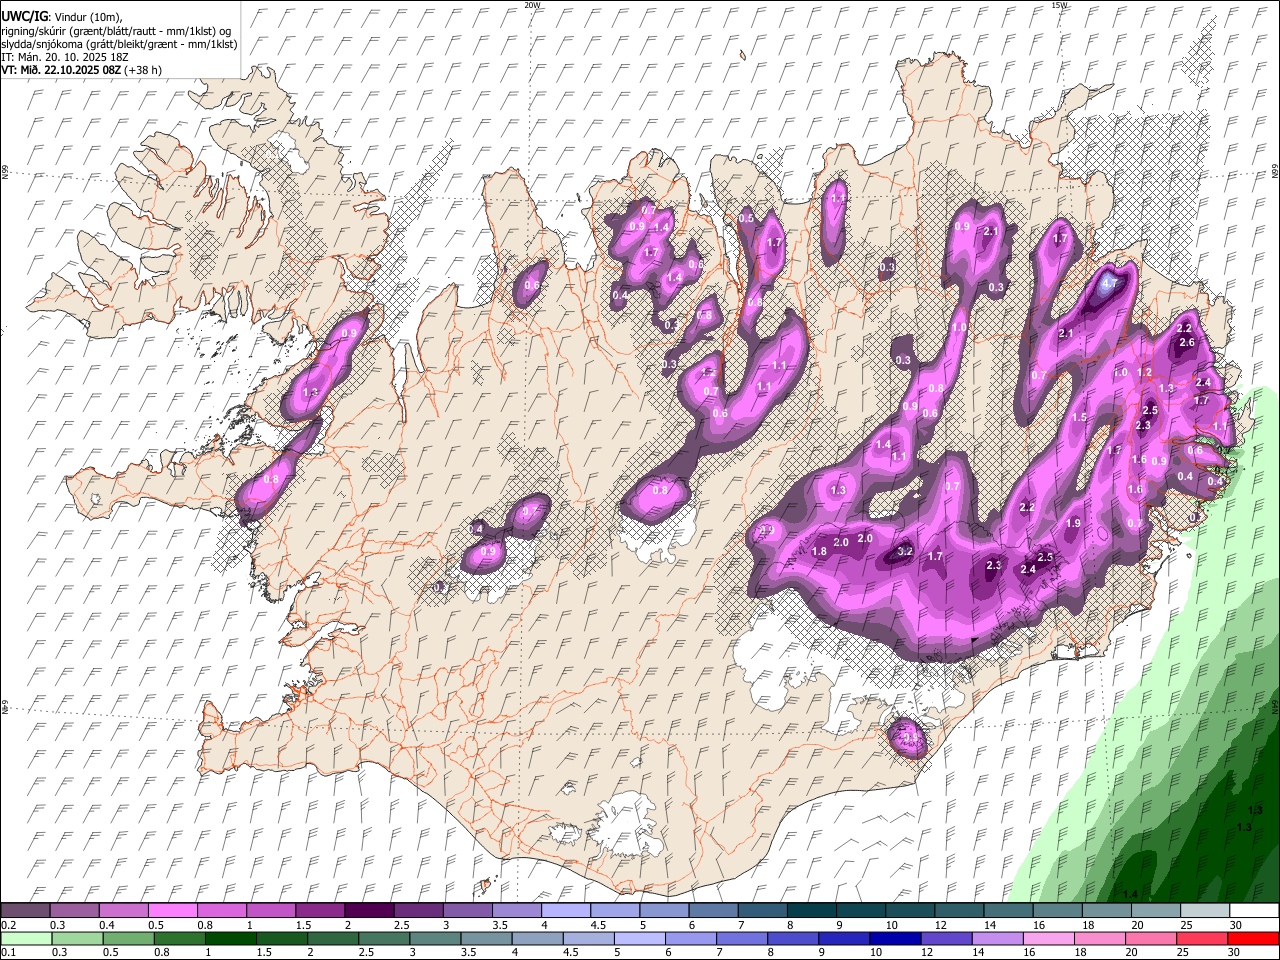Click the 1.8 snowfall value on the map
This screenshot has height=960, width=1280.
tap(819, 551)
